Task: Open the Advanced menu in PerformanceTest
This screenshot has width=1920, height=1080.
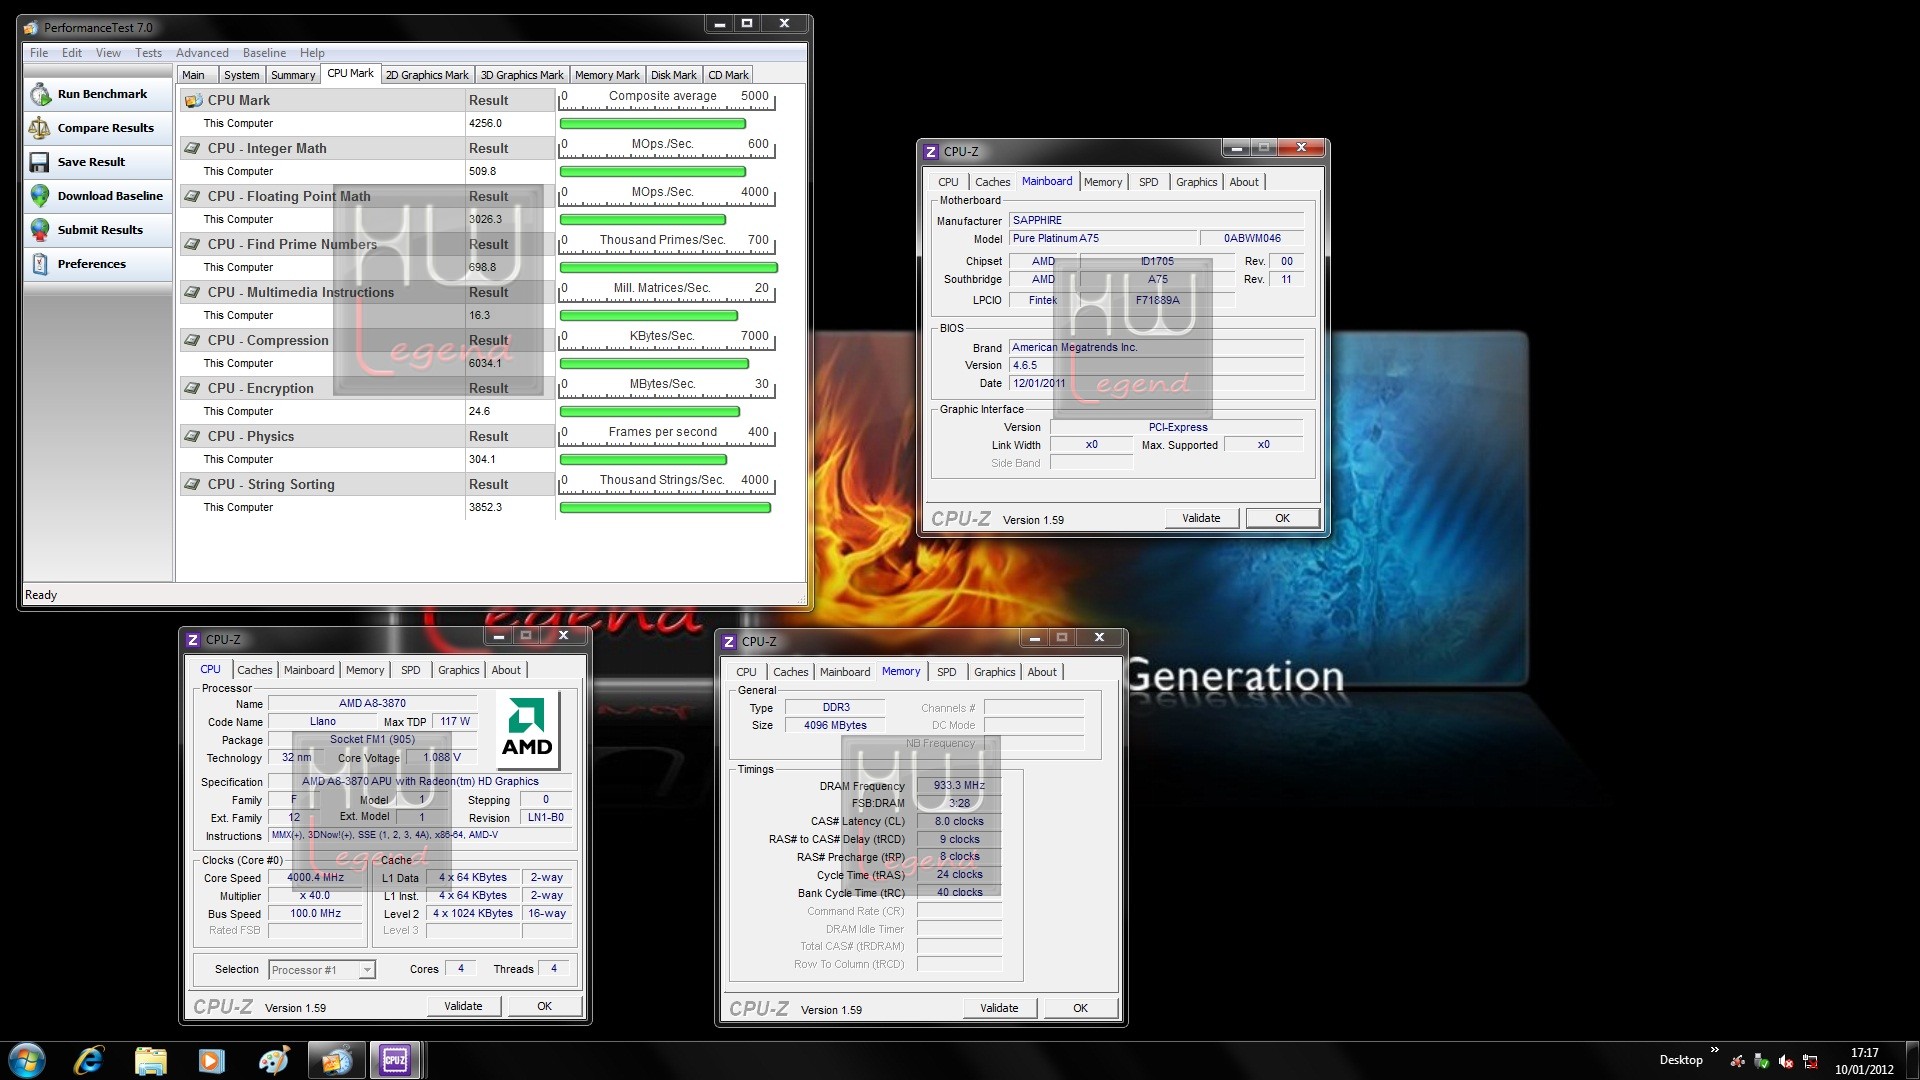Action: pyautogui.click(x=202, y=53)
